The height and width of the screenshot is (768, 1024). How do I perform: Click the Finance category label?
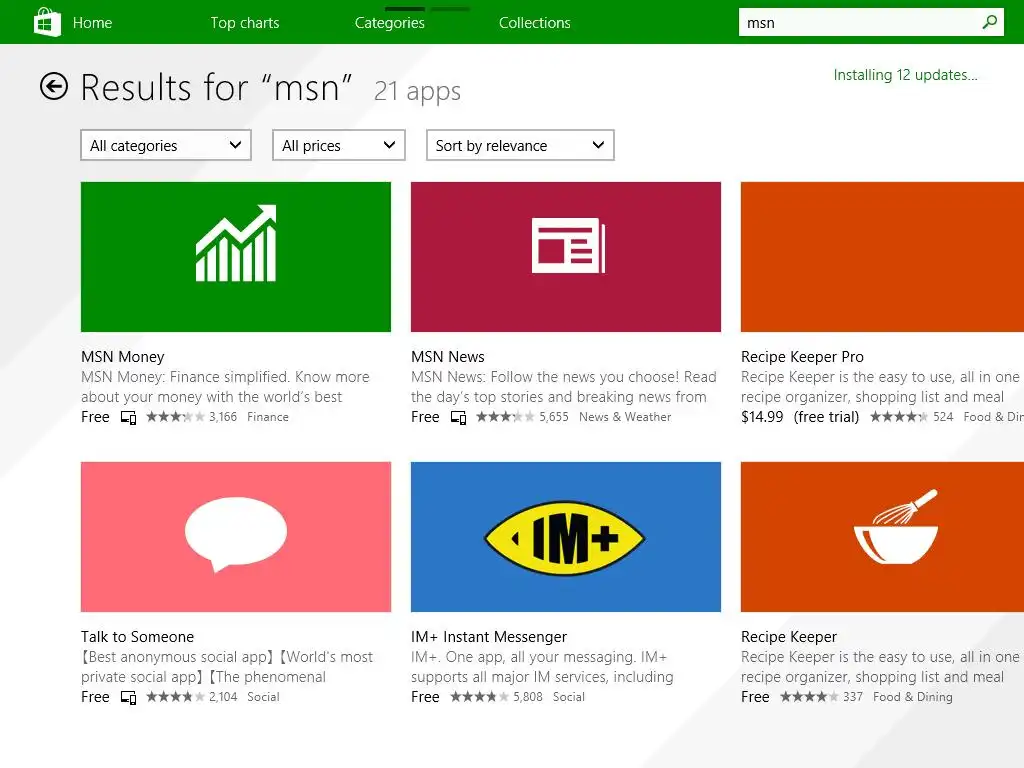coord(268,417)
